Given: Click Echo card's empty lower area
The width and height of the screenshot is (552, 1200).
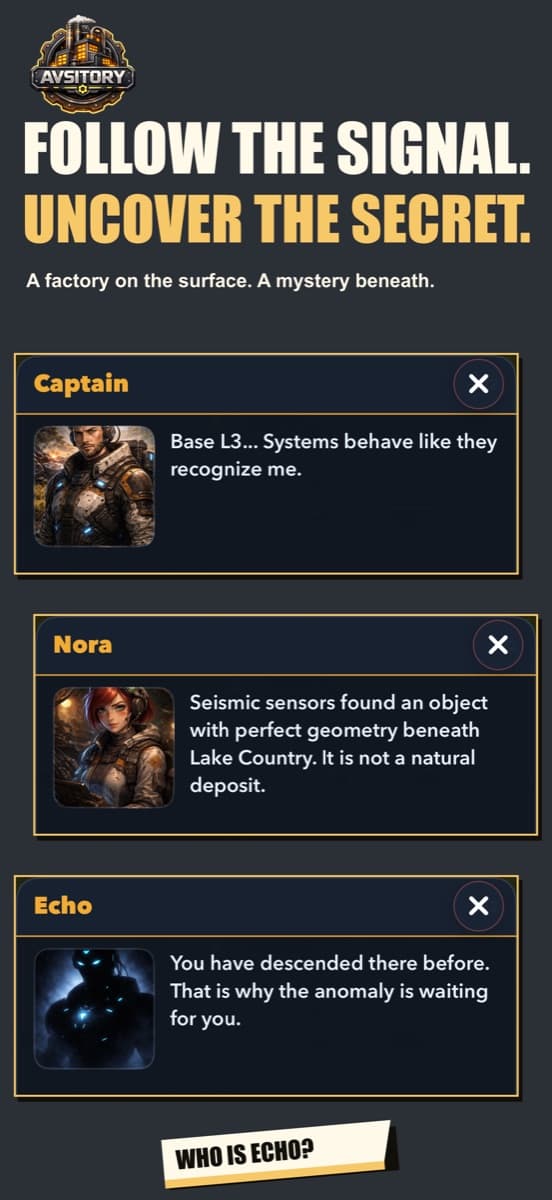Looking at the screenshot, I should pos(335,1062).
